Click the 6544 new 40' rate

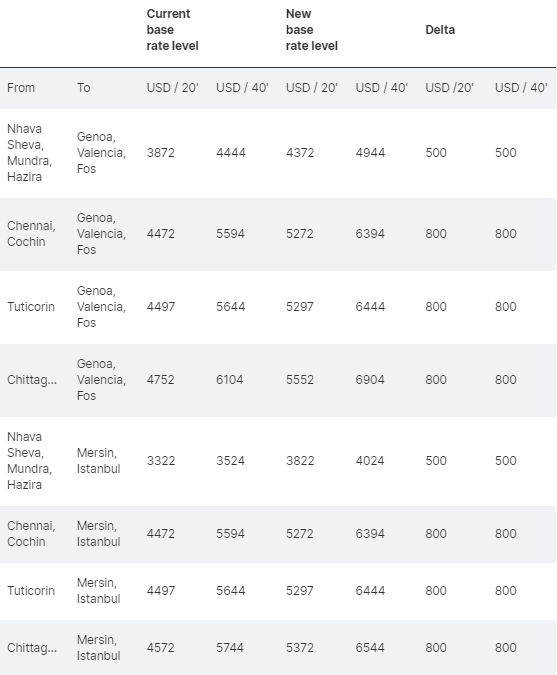click(370, 647)
